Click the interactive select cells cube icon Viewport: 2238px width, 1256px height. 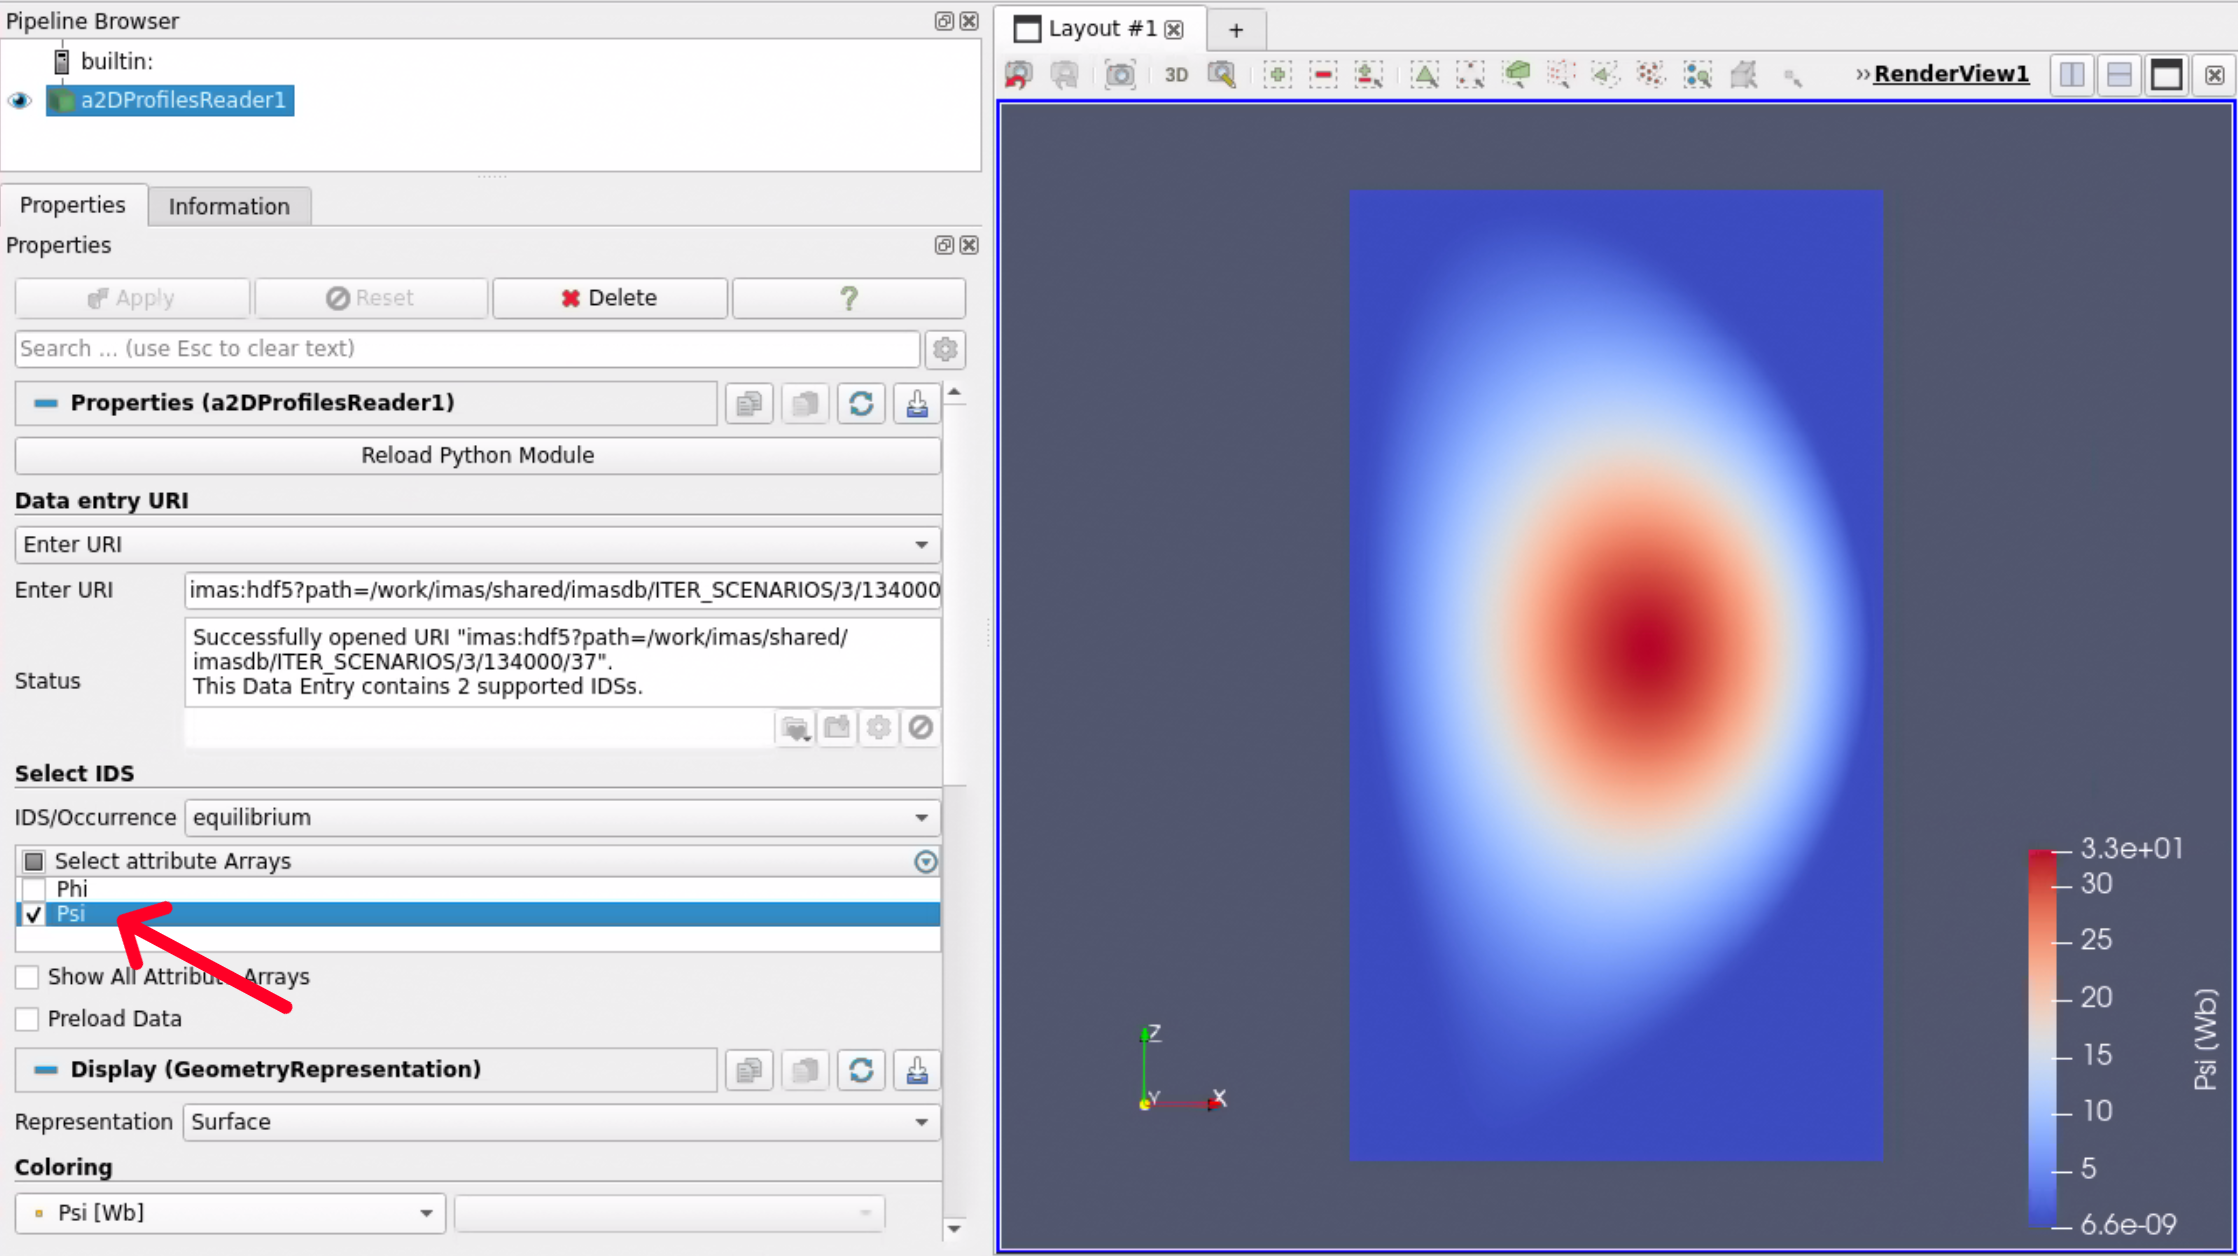(x=1744, y=74)
